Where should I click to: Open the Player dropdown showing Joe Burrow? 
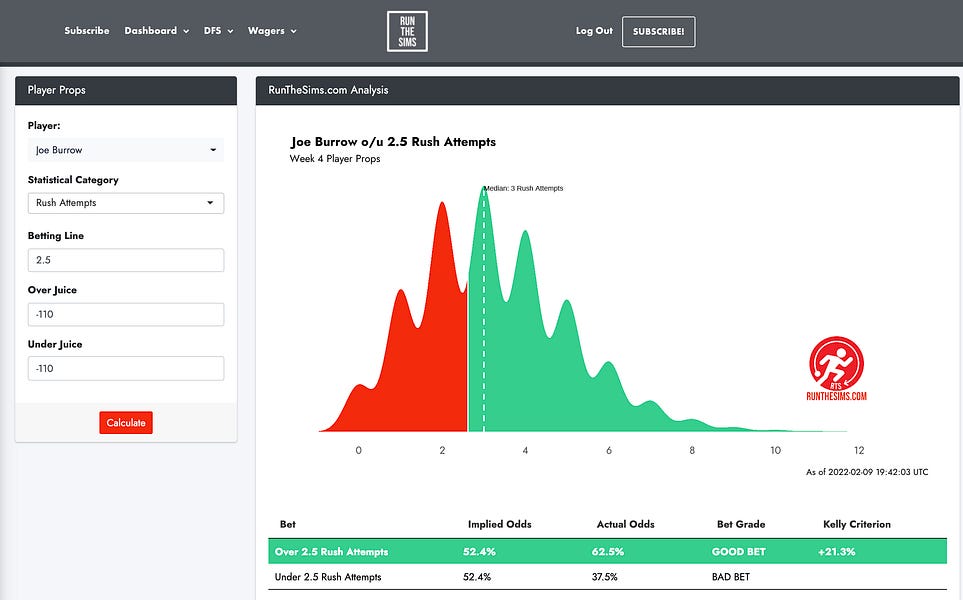(x=126, y=150)
